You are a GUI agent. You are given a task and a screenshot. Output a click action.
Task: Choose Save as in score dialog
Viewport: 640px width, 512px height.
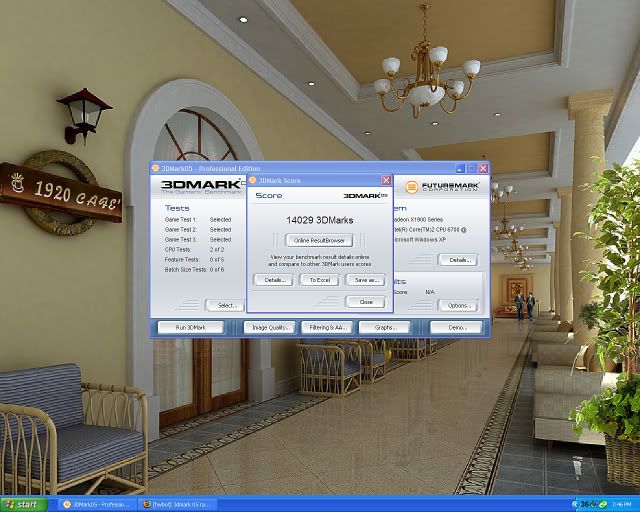point(365,280)
